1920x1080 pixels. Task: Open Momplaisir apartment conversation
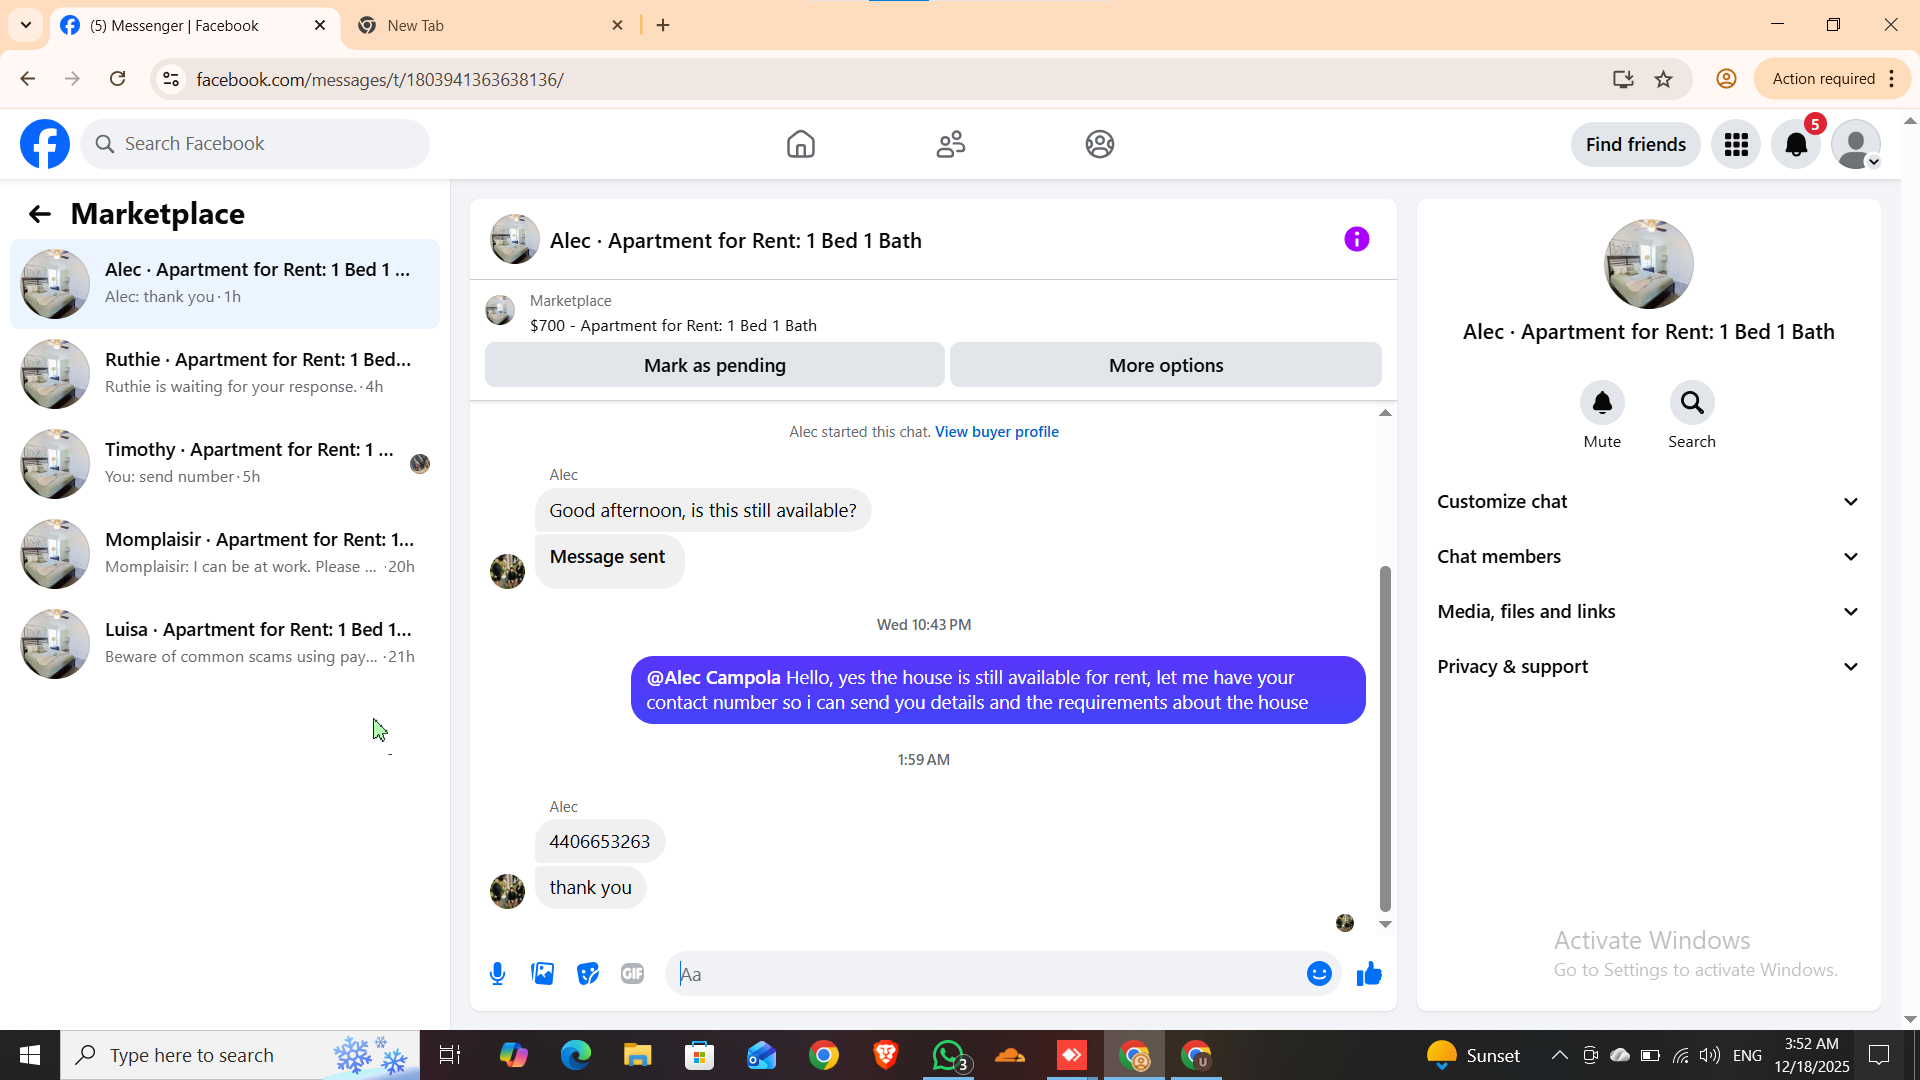coord(225,554)
